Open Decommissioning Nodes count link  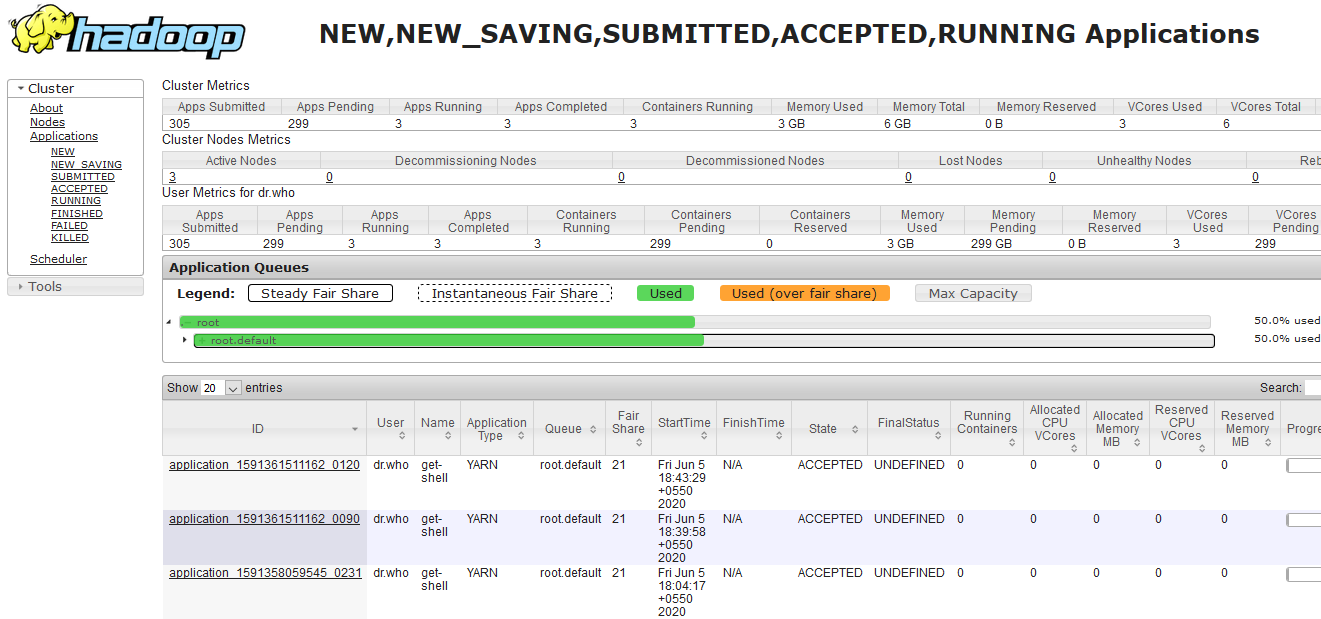(330, 177)
